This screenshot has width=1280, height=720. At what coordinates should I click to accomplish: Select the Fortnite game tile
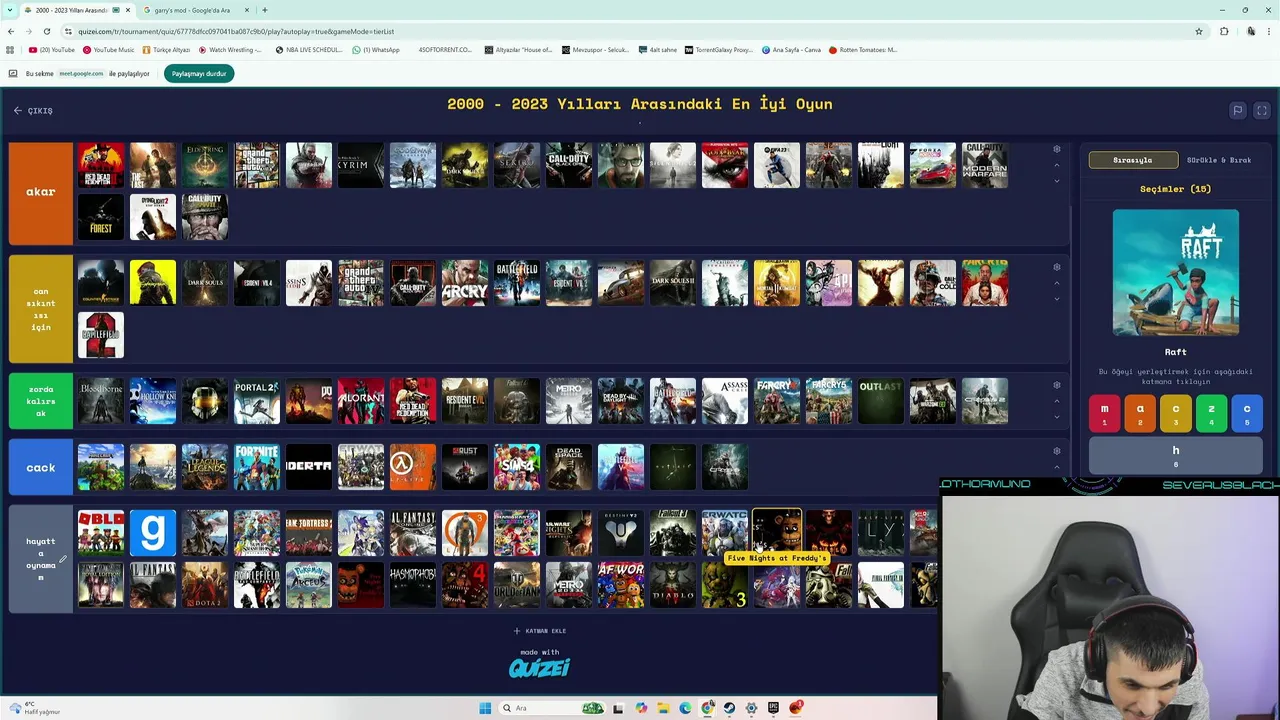click(257, 467)
